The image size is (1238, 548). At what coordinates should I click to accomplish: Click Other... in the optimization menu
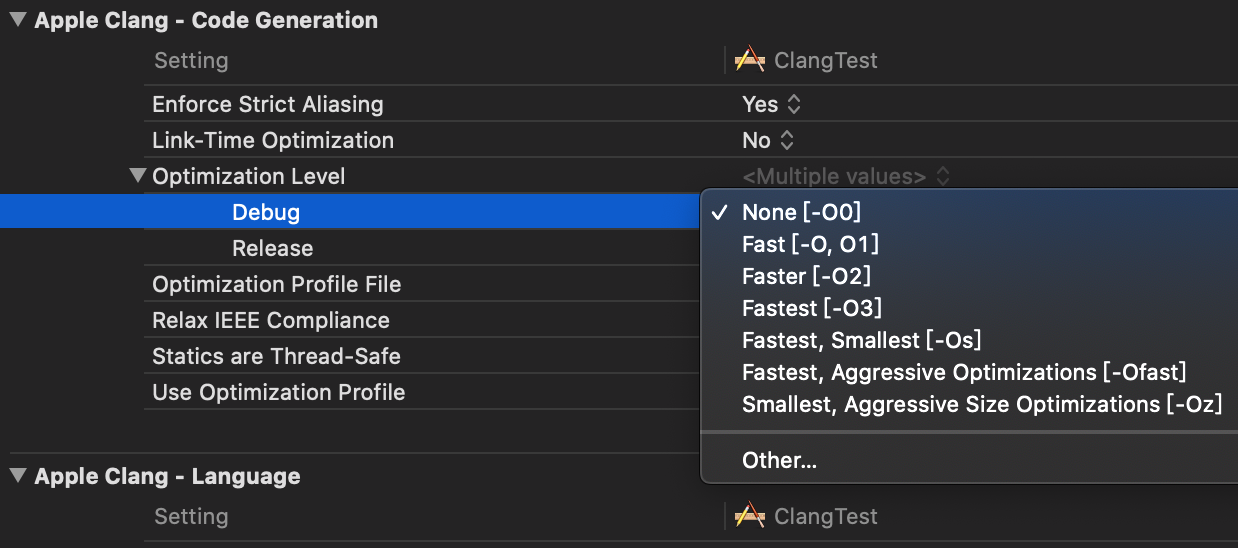click(x=779, y=460)
